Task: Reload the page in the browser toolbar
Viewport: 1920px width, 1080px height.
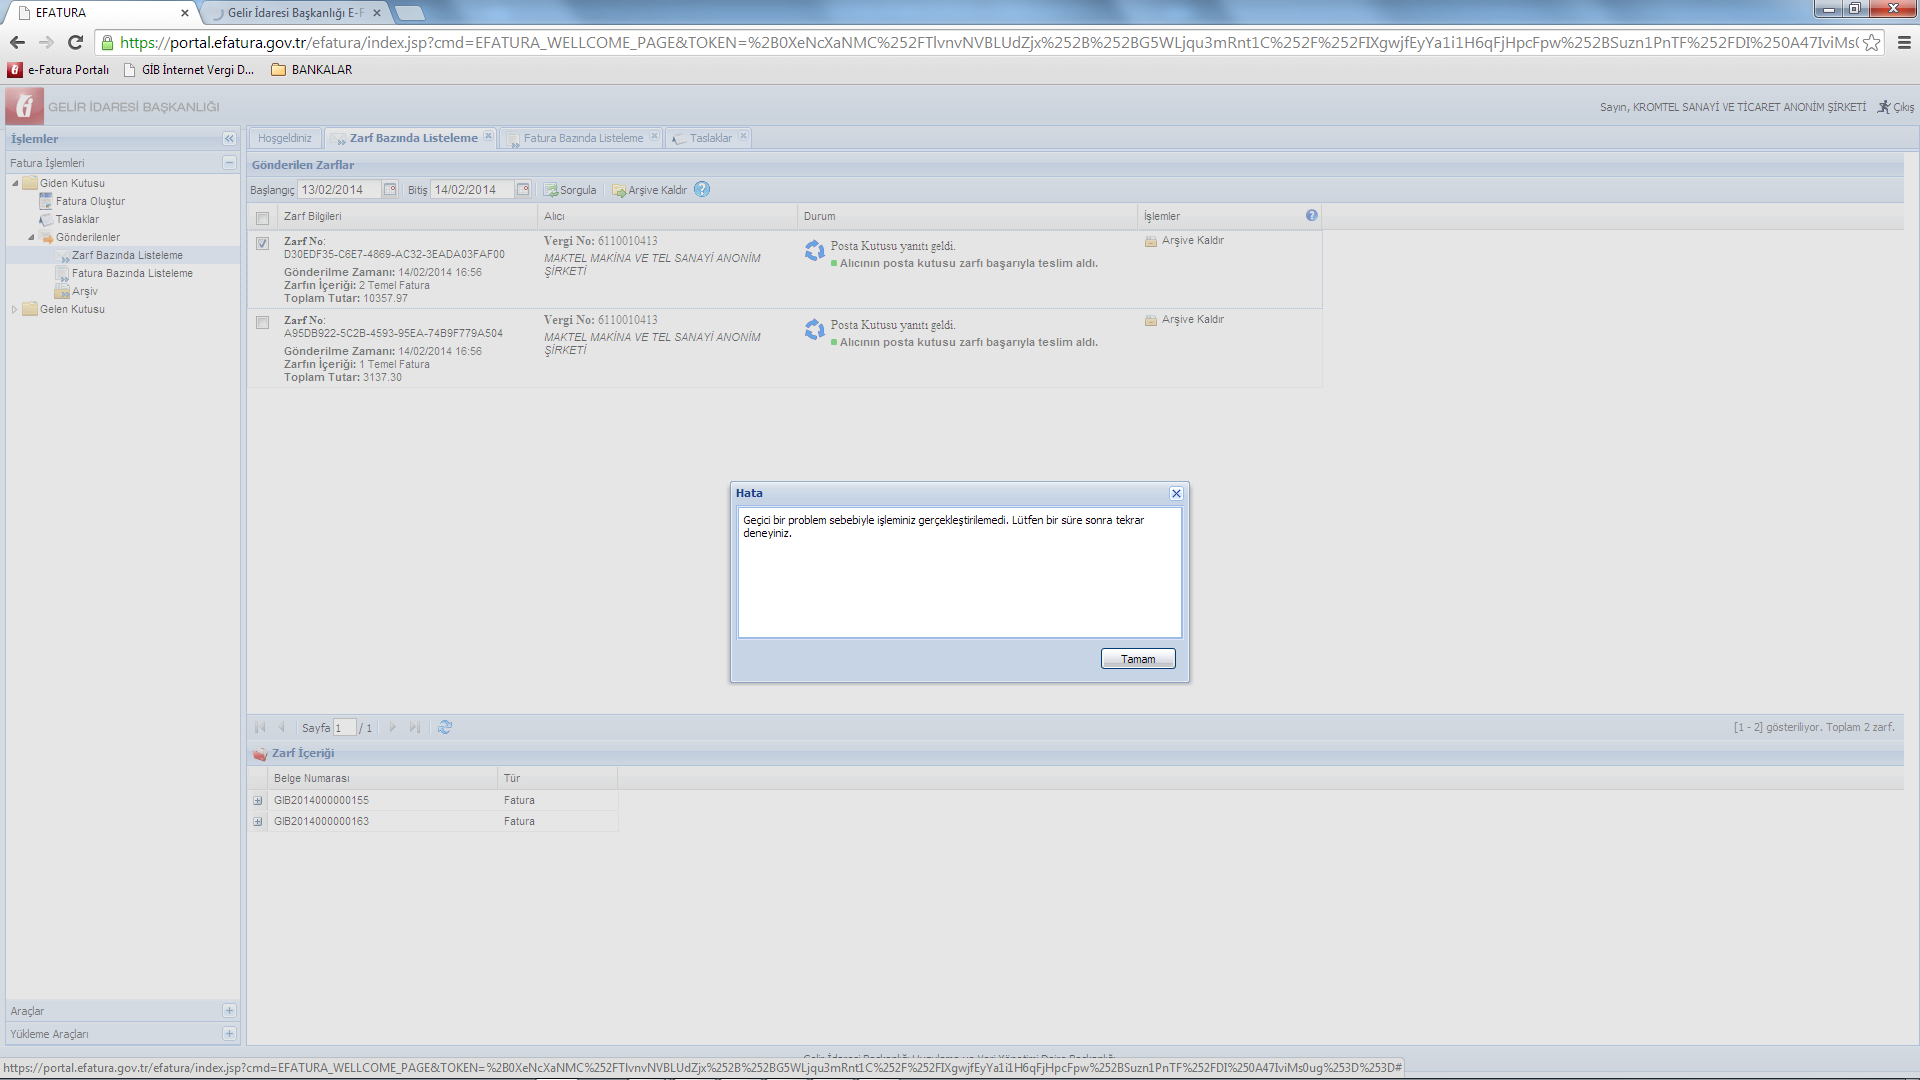Action: click(75, 42)
